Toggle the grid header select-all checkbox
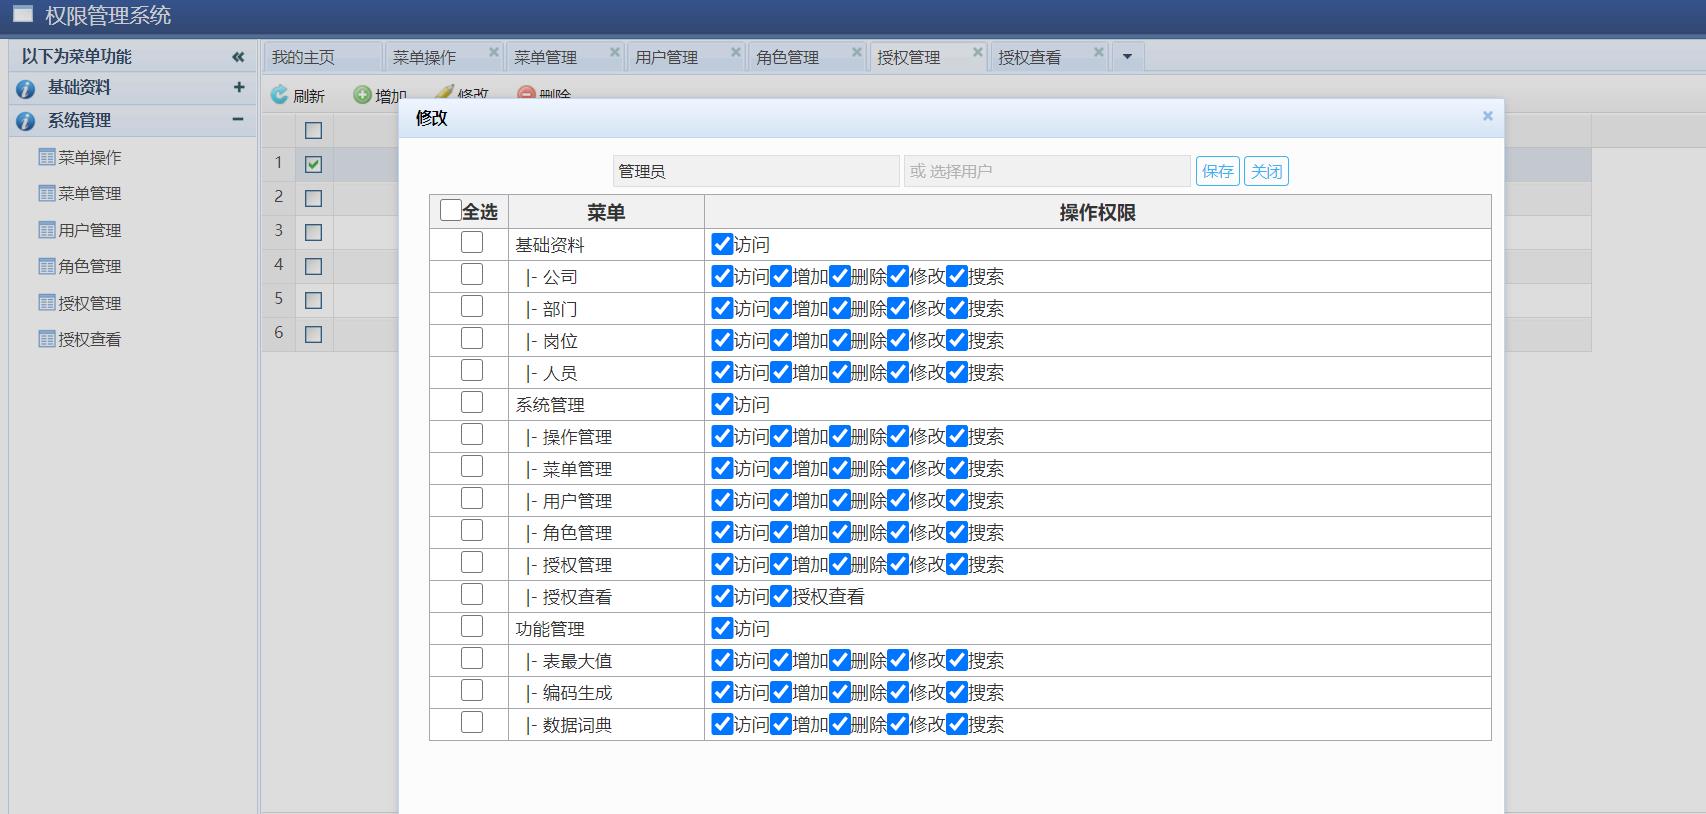1706x814 pixels. (x=313, y=130)
